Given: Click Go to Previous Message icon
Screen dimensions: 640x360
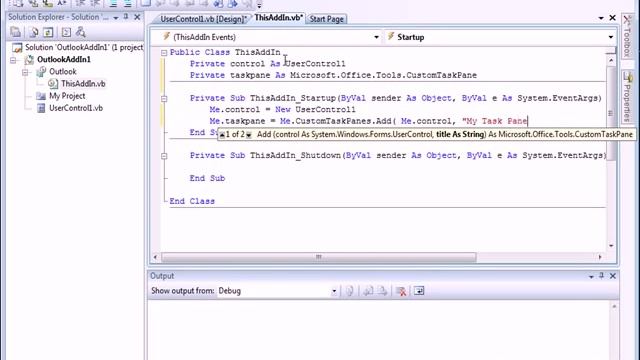Looking at the screenshot, I should (x=368, y=291).
